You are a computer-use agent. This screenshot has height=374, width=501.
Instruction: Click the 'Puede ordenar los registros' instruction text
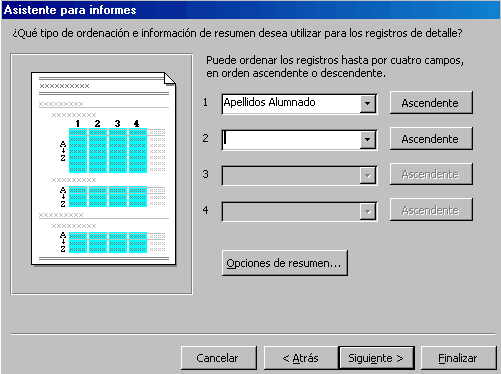point(335,66)
